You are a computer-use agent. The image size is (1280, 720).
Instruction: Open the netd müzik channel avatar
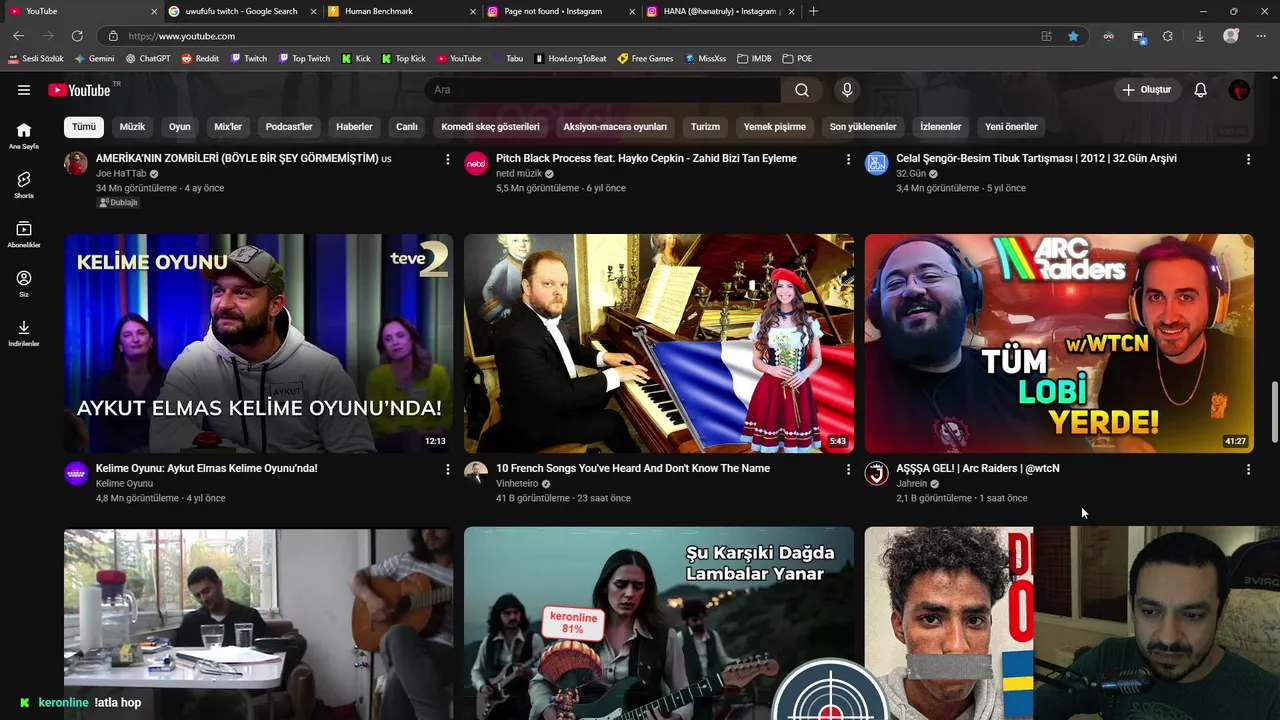point(476,163)
